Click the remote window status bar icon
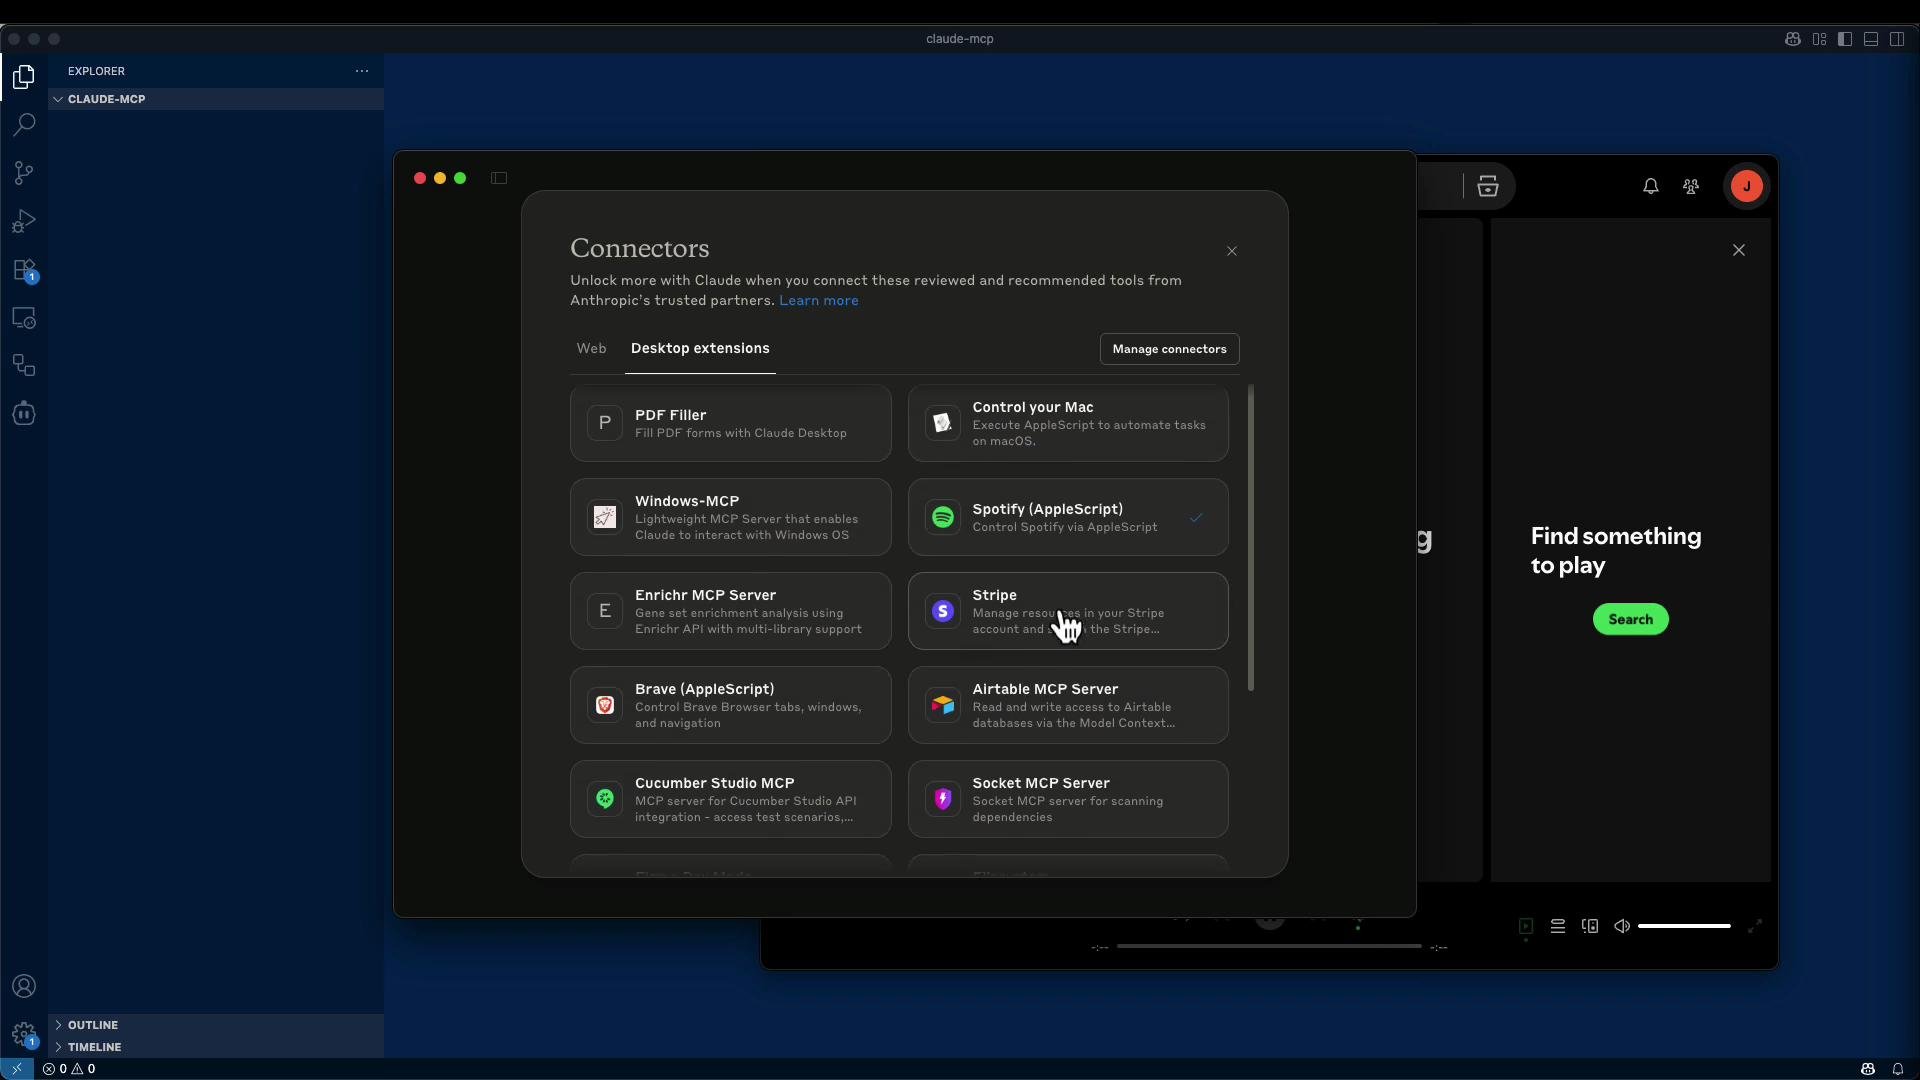Viewport: 1920px width, 1080px height. click(x=17, y=1068)
